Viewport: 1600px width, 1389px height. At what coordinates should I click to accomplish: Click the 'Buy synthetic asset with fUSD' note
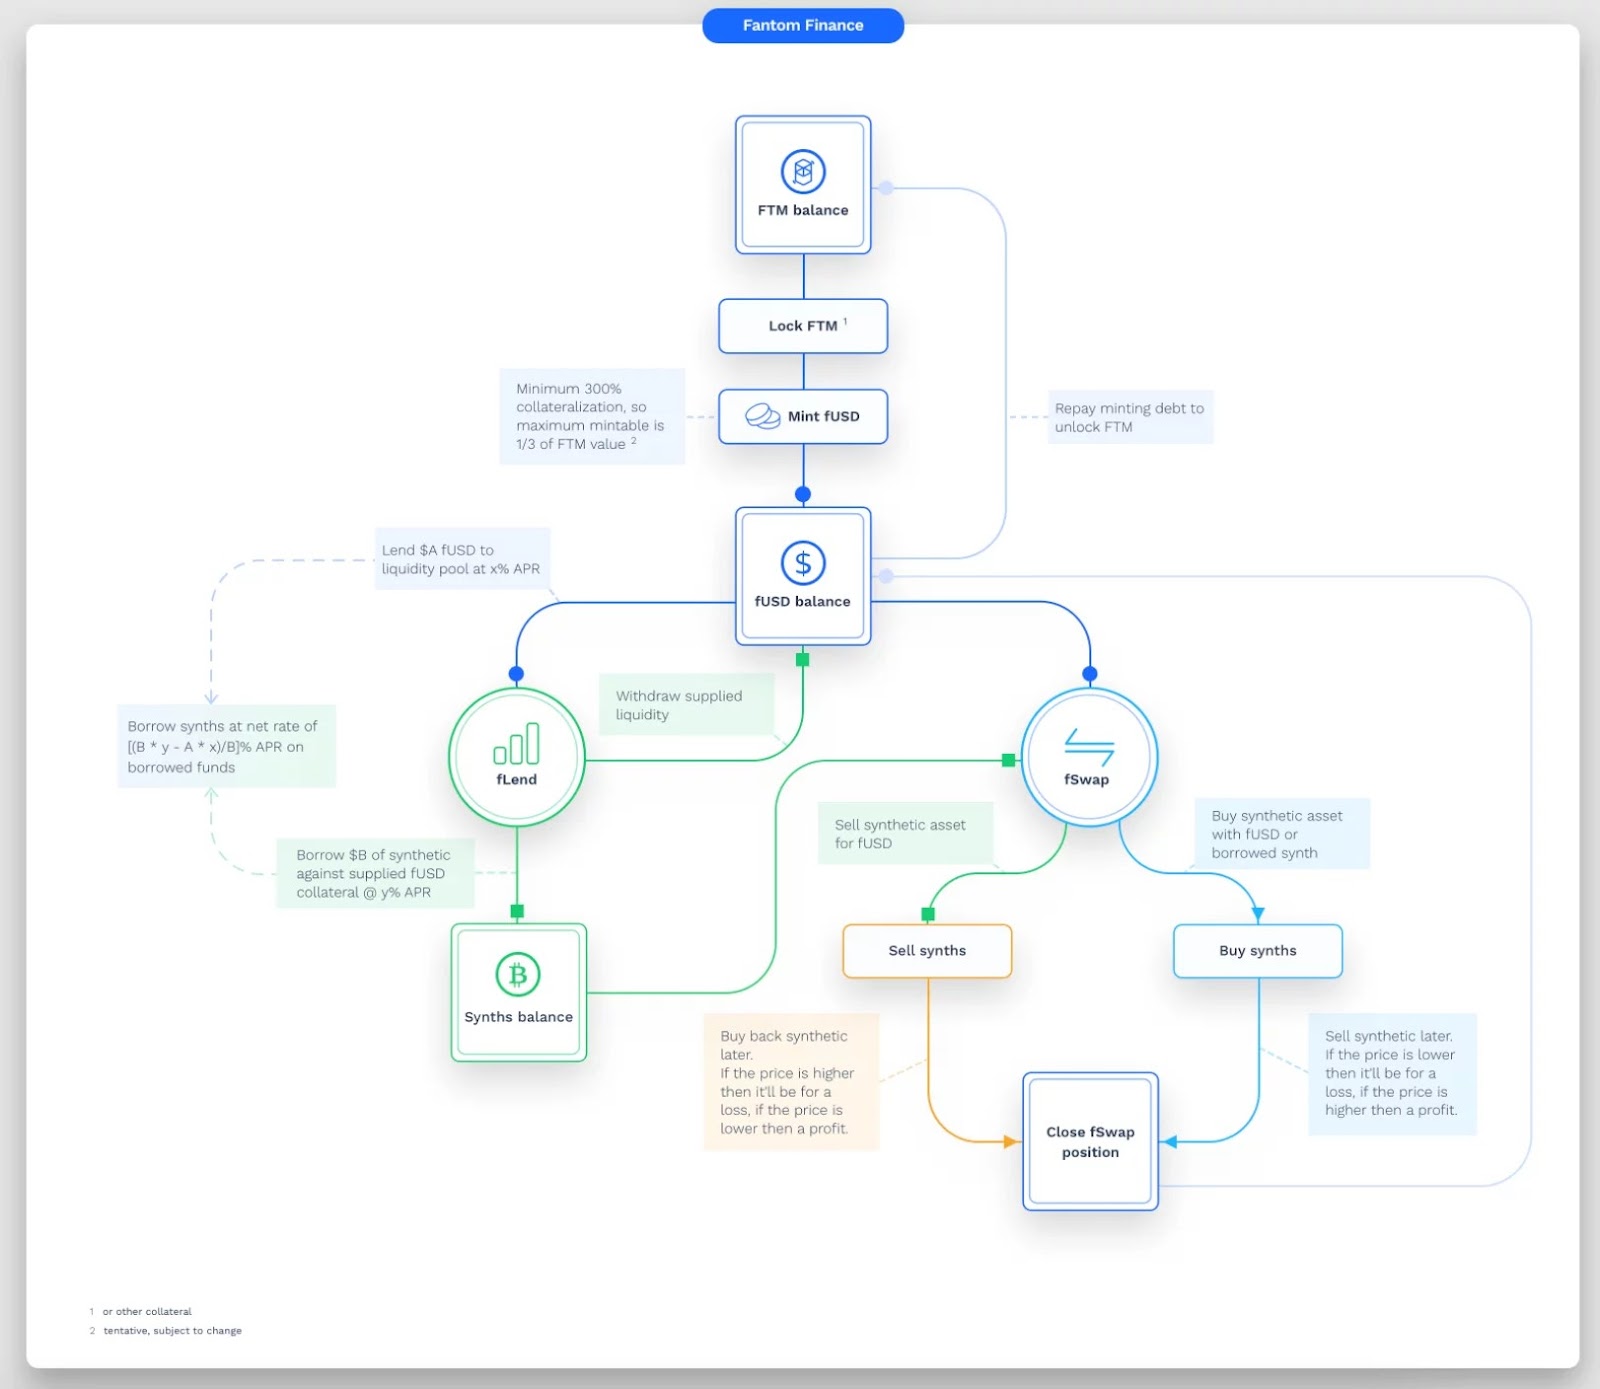coord(1282,834)
